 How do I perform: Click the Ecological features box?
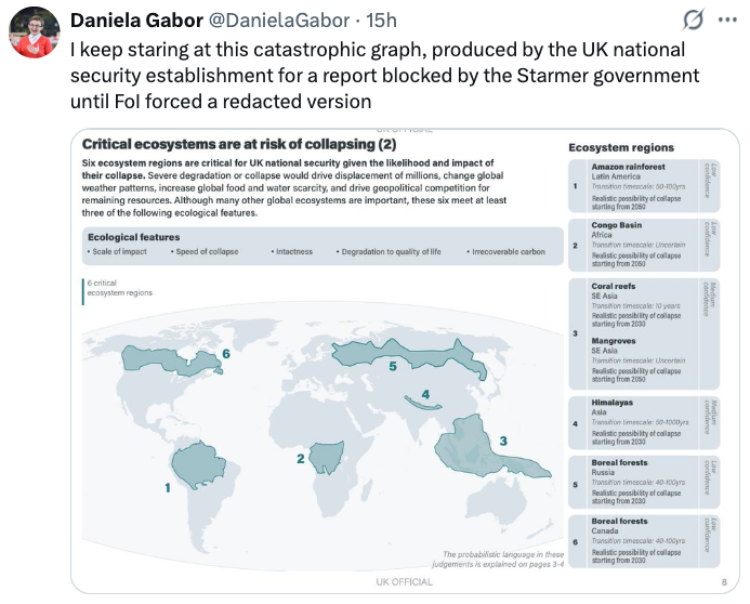(x=322, y=245)
